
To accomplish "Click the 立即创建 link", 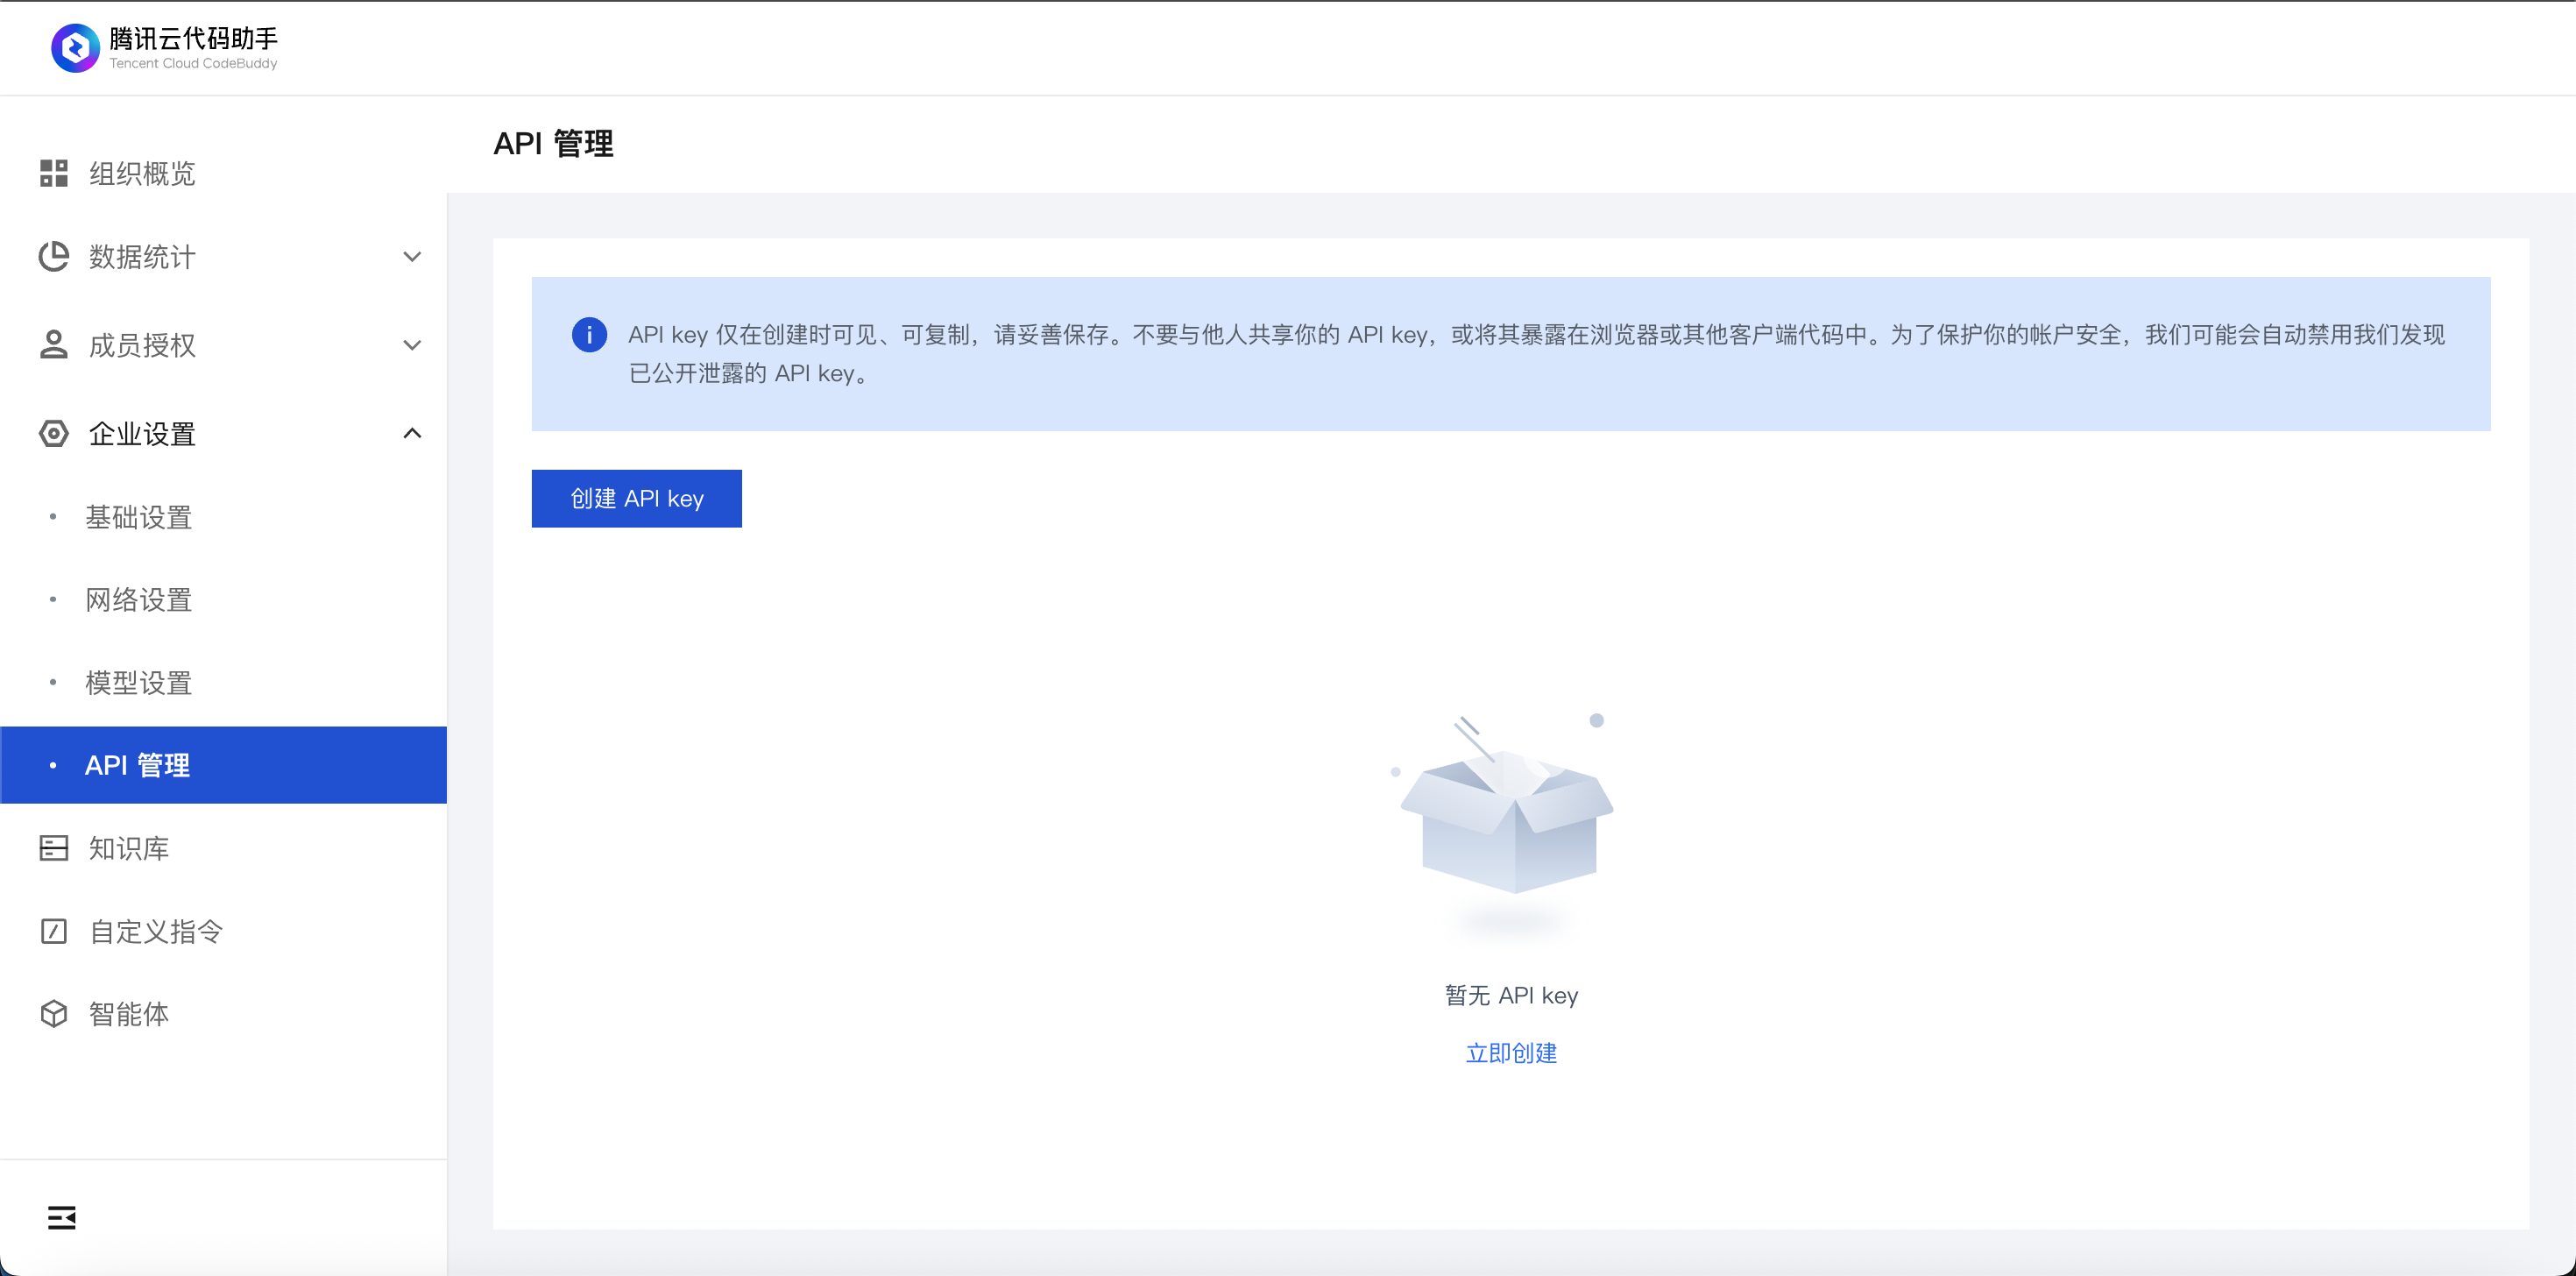I will pyautogui.click(x=1510, y=1052).
